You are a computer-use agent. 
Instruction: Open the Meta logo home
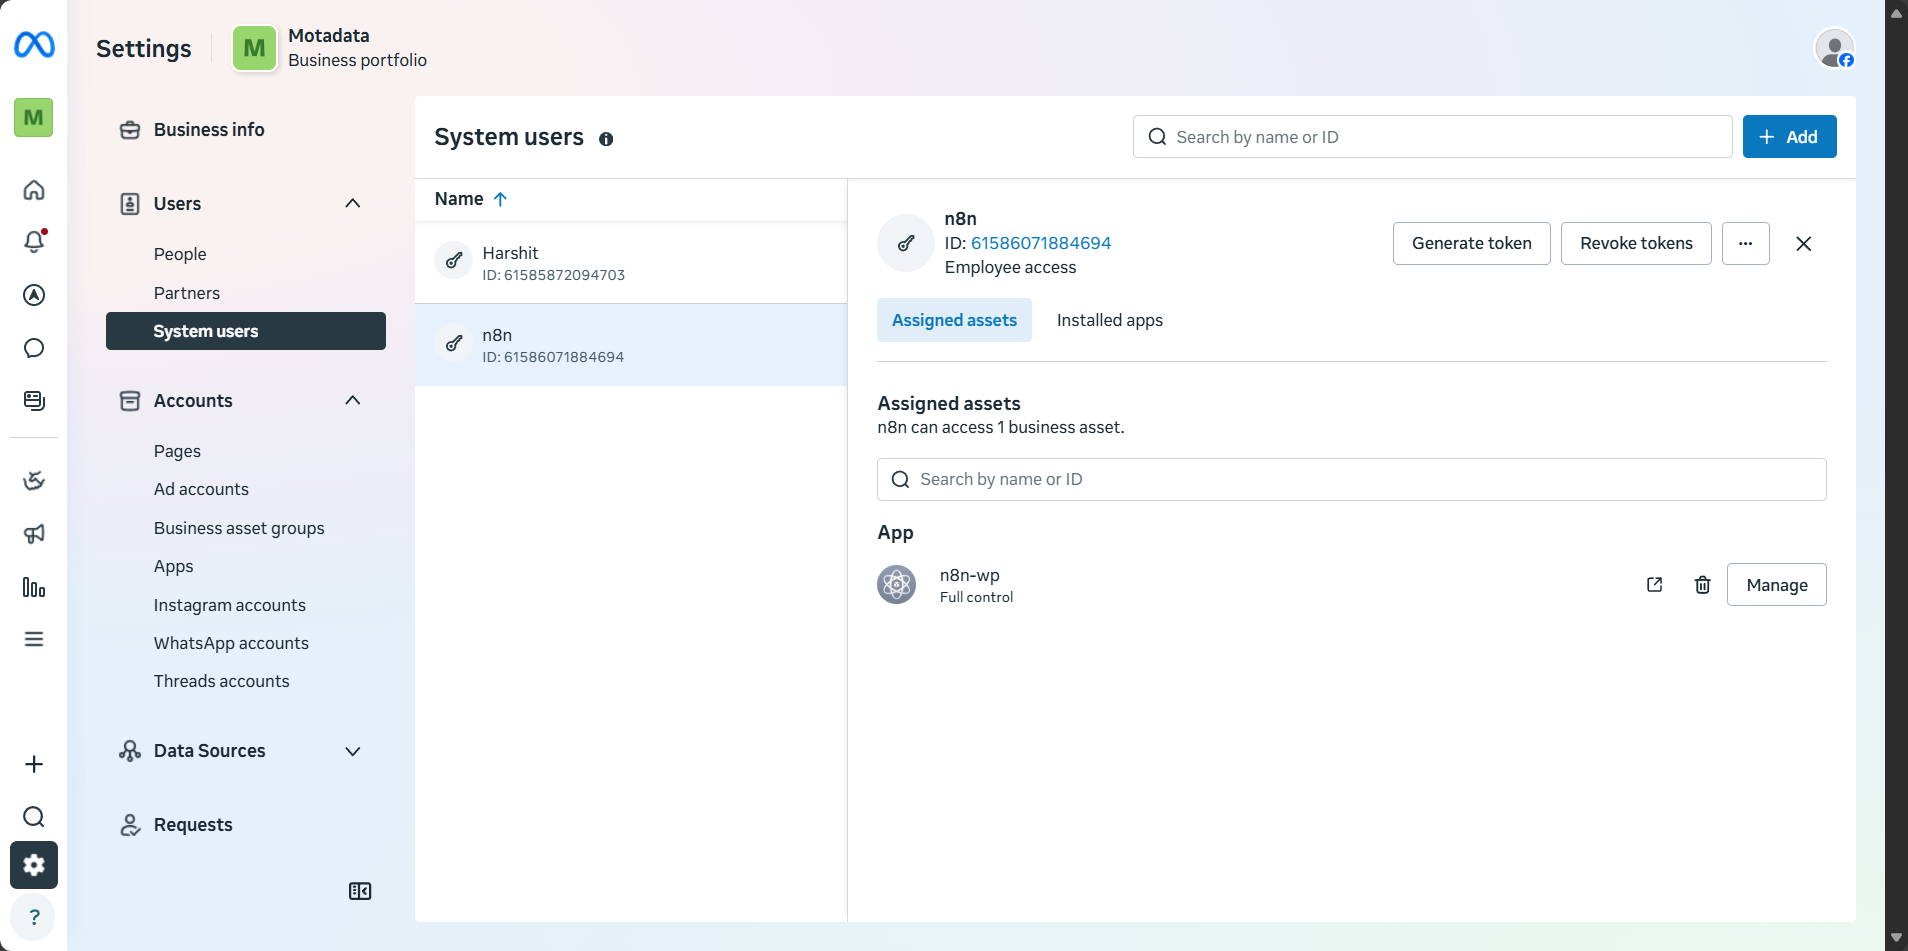[x=34, y=45]
